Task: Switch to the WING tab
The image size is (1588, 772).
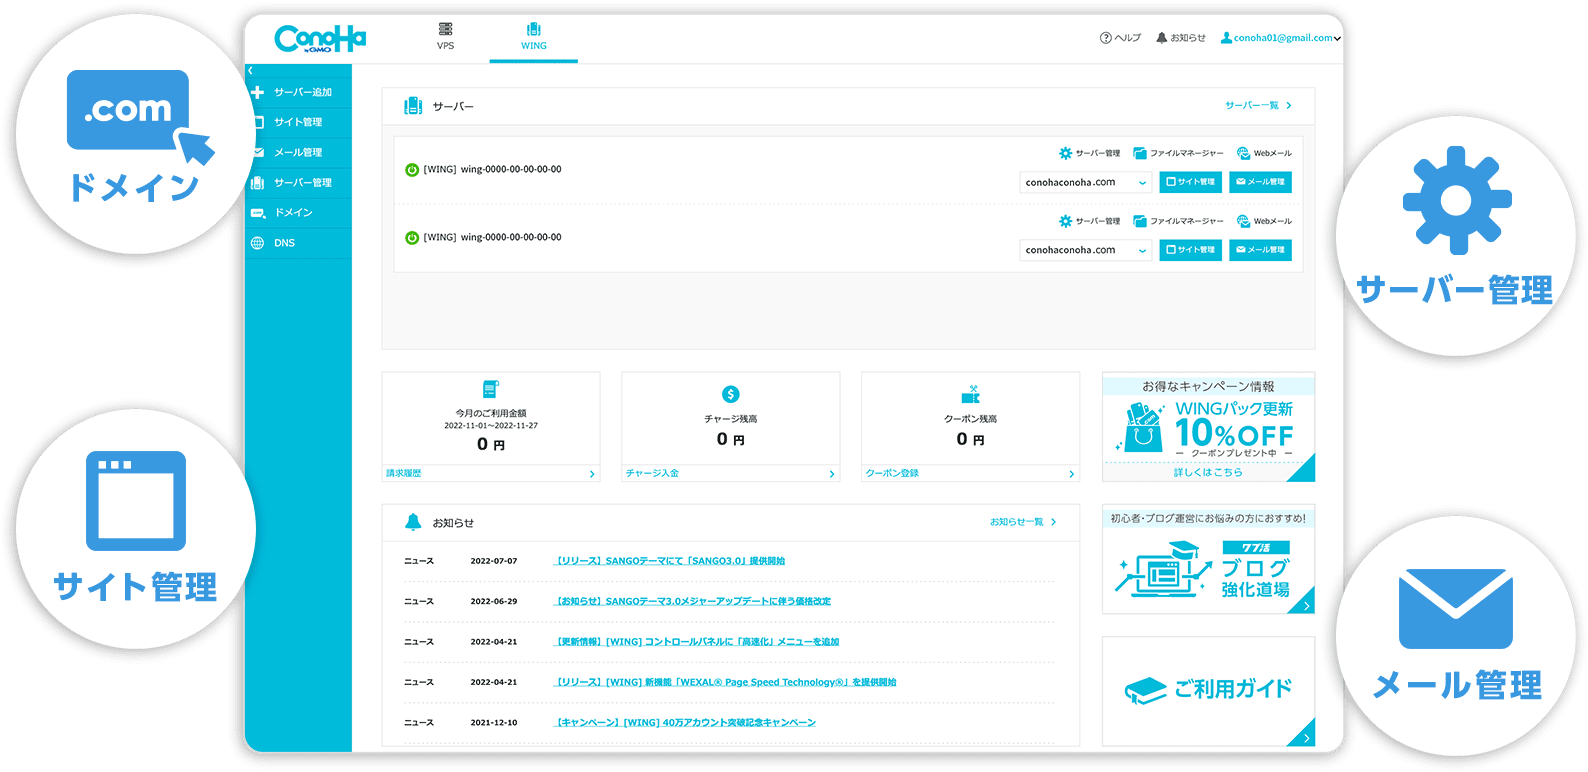Action: coord(533,36)
